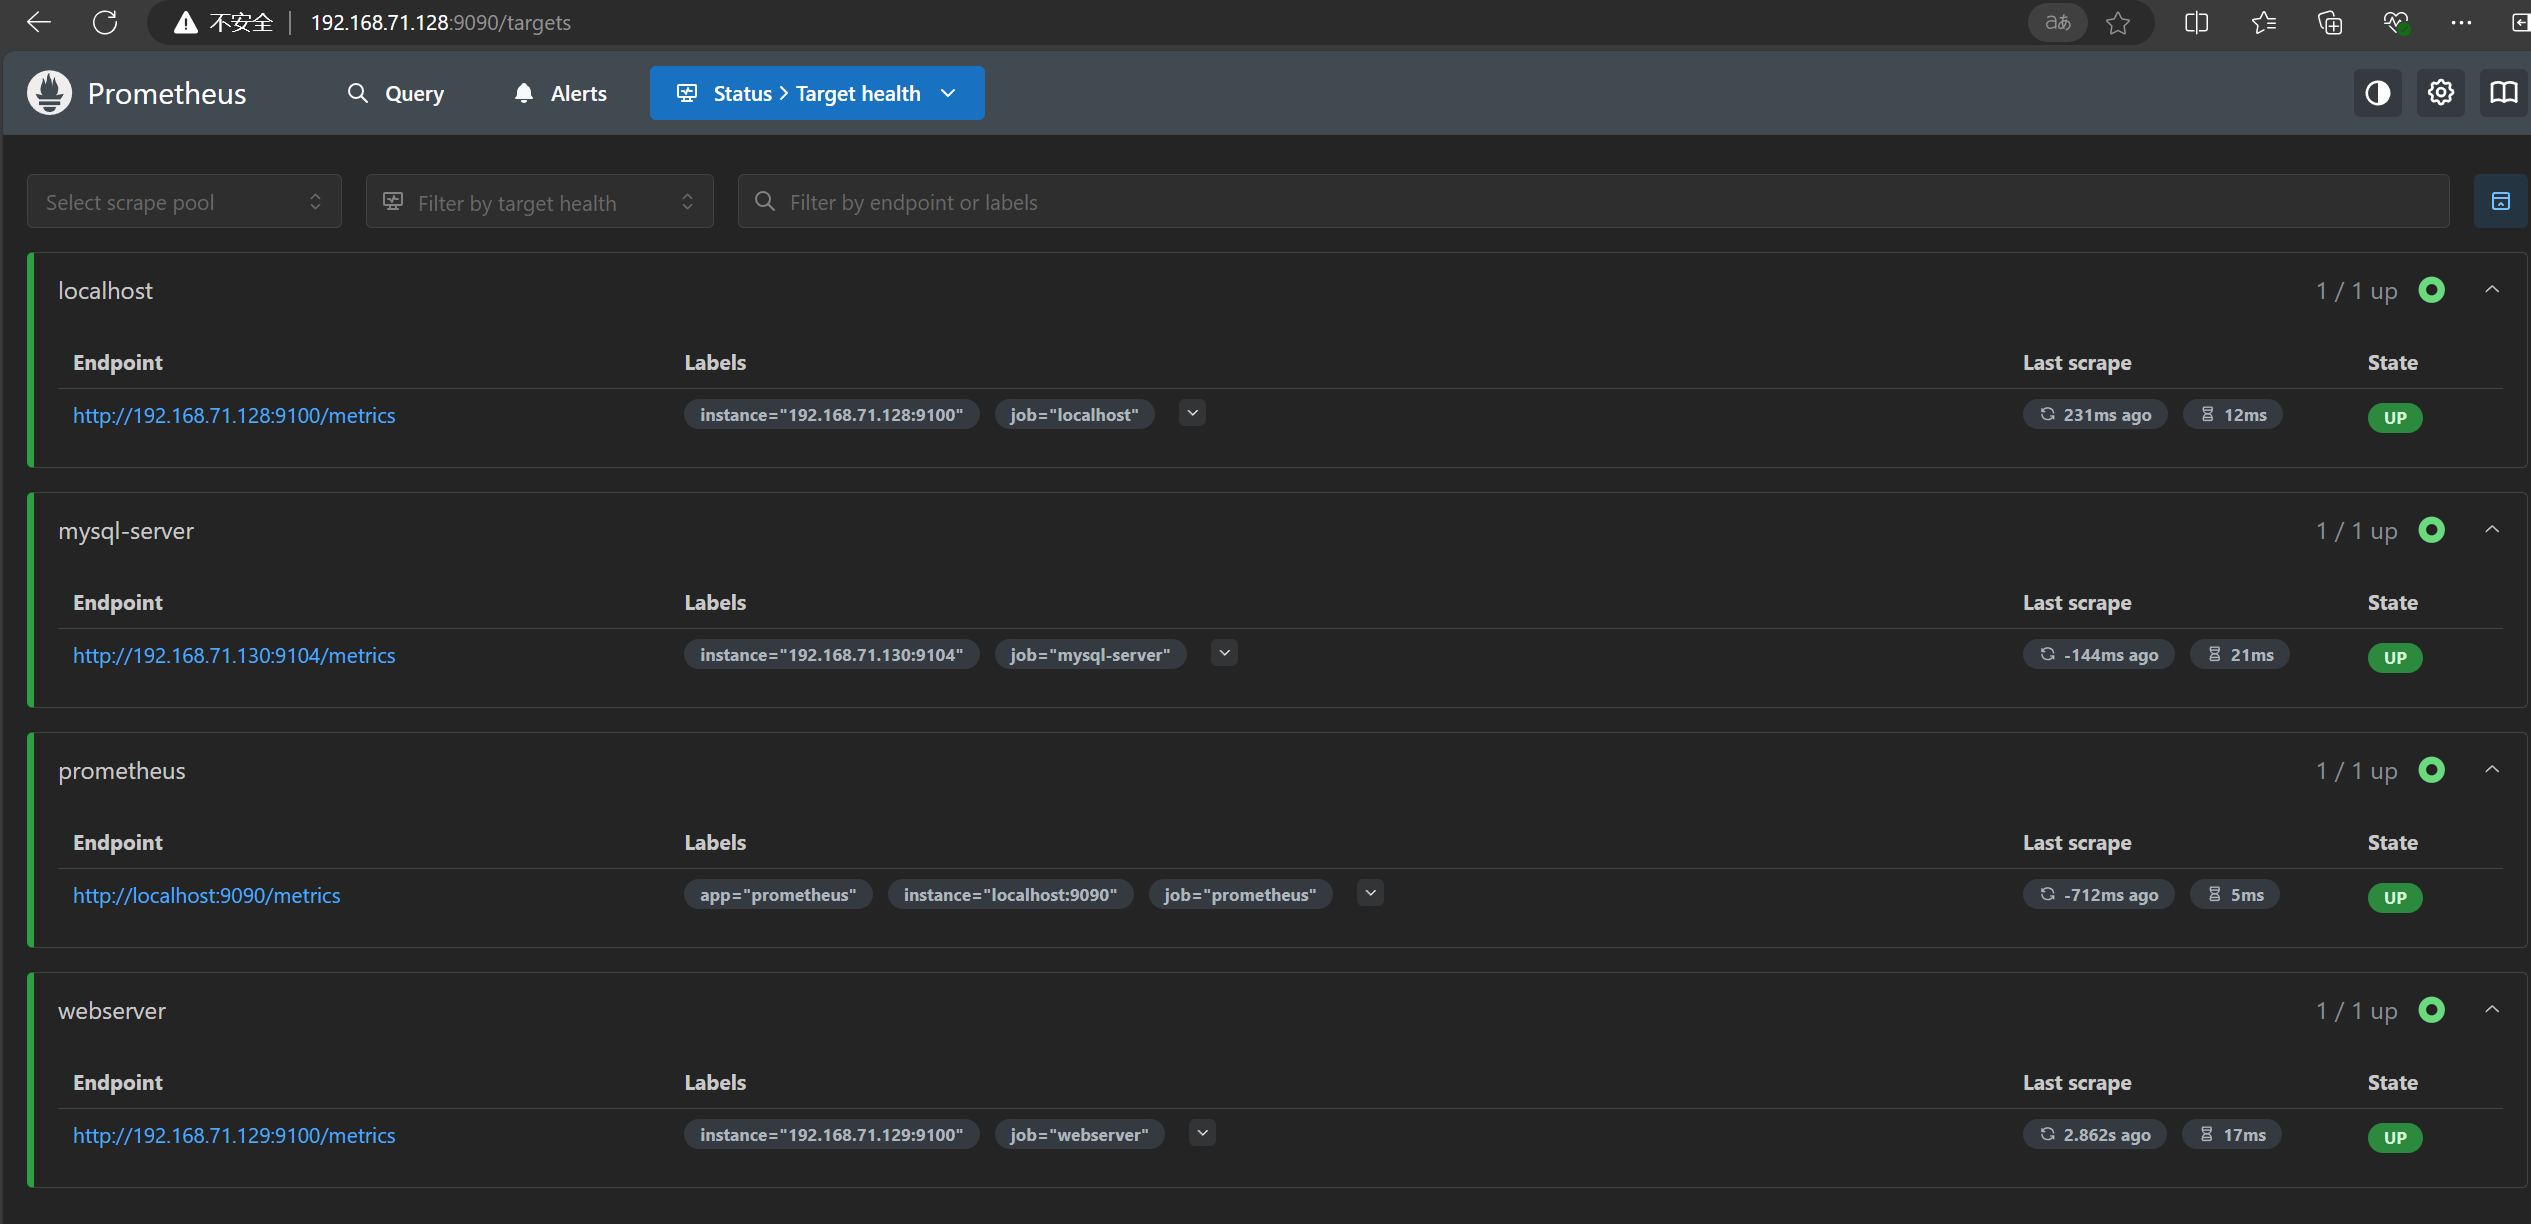
Task: Click the "-712ms ago" last scrape badge
Action: (2099, 895)
